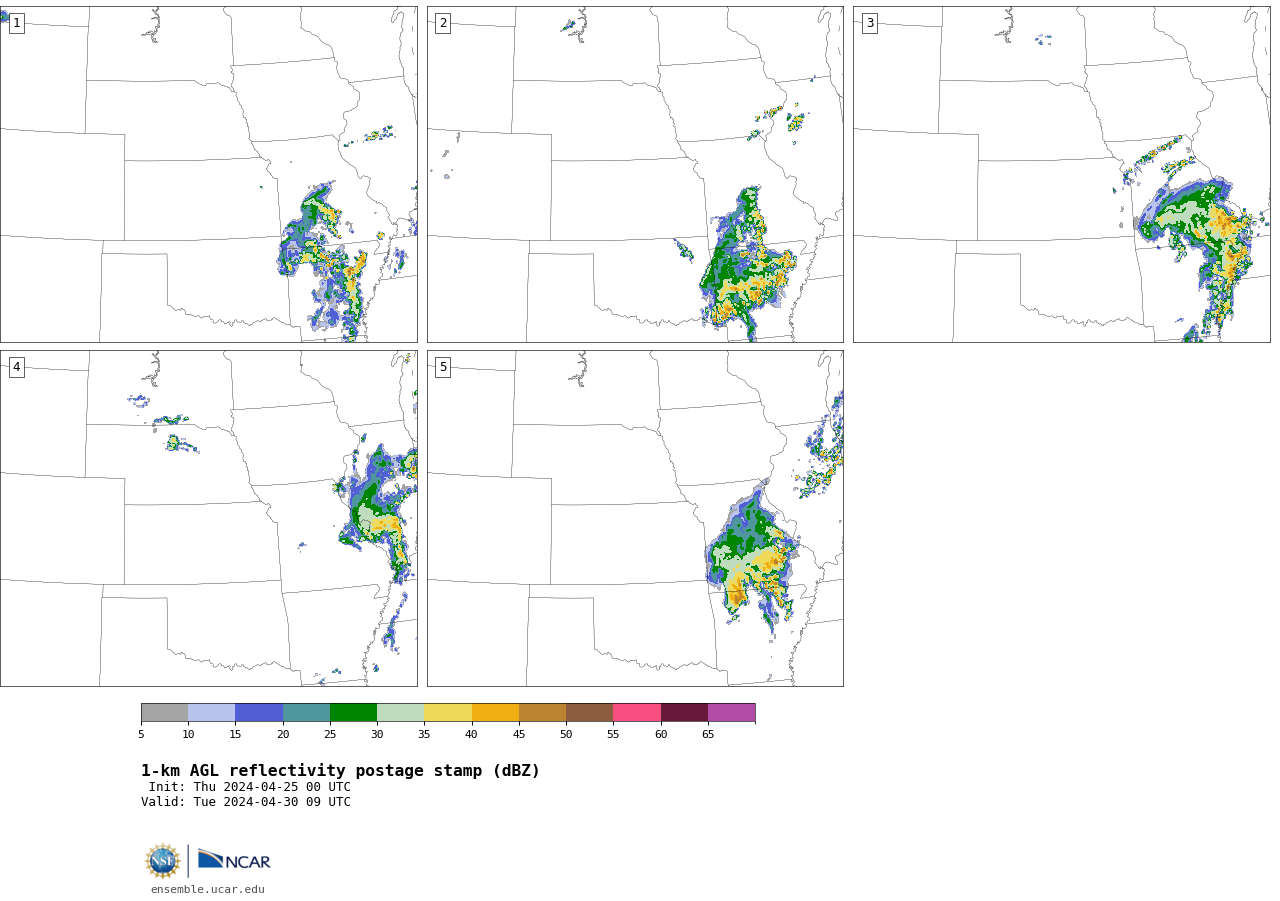This screenshot has width=1280, height=901.
Task: Click the colorbar tick label 35
Action: click(424, 735)
